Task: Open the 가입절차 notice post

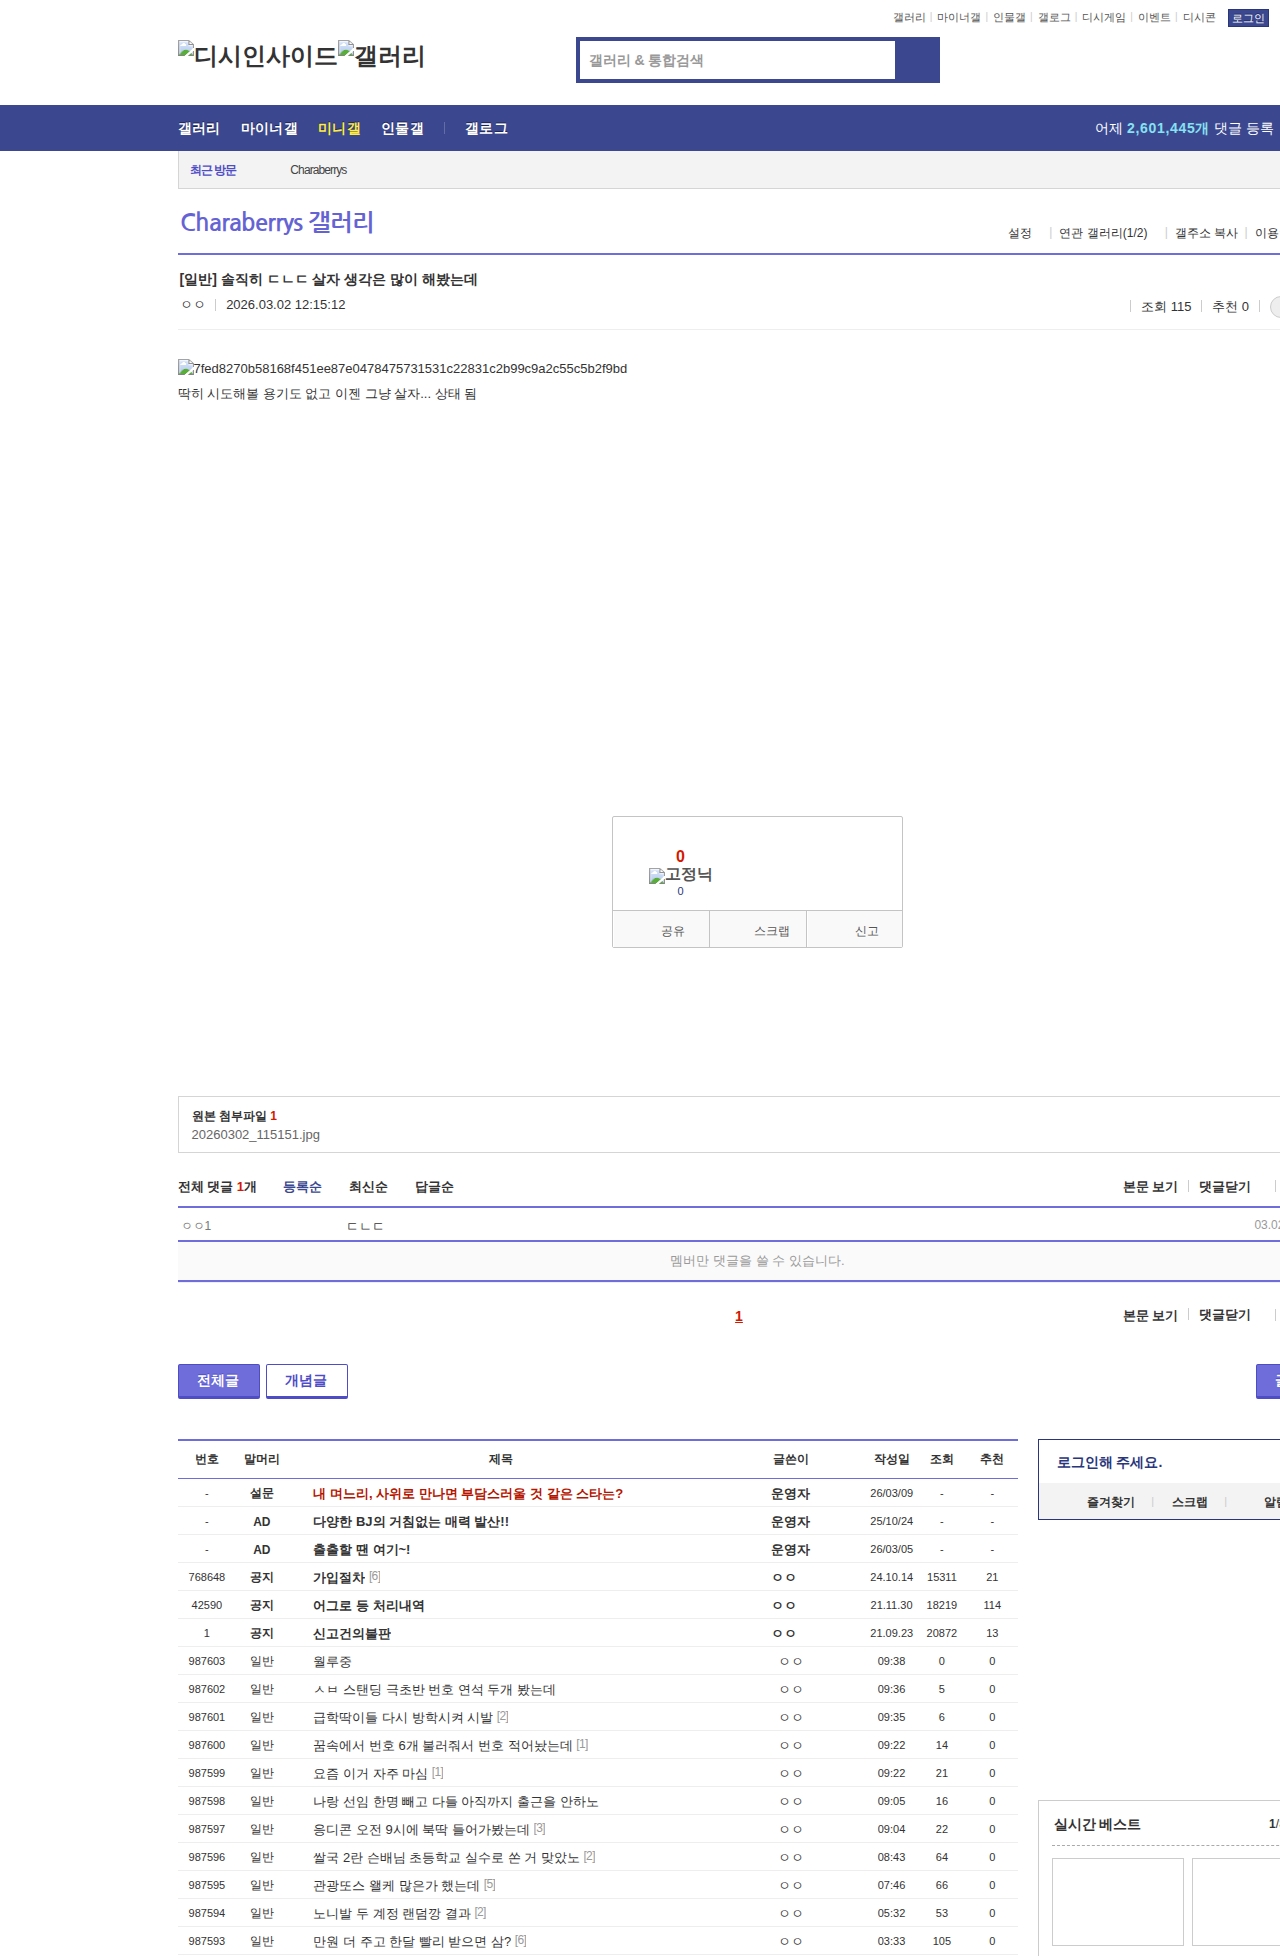Action: (x=339, y=1577)
